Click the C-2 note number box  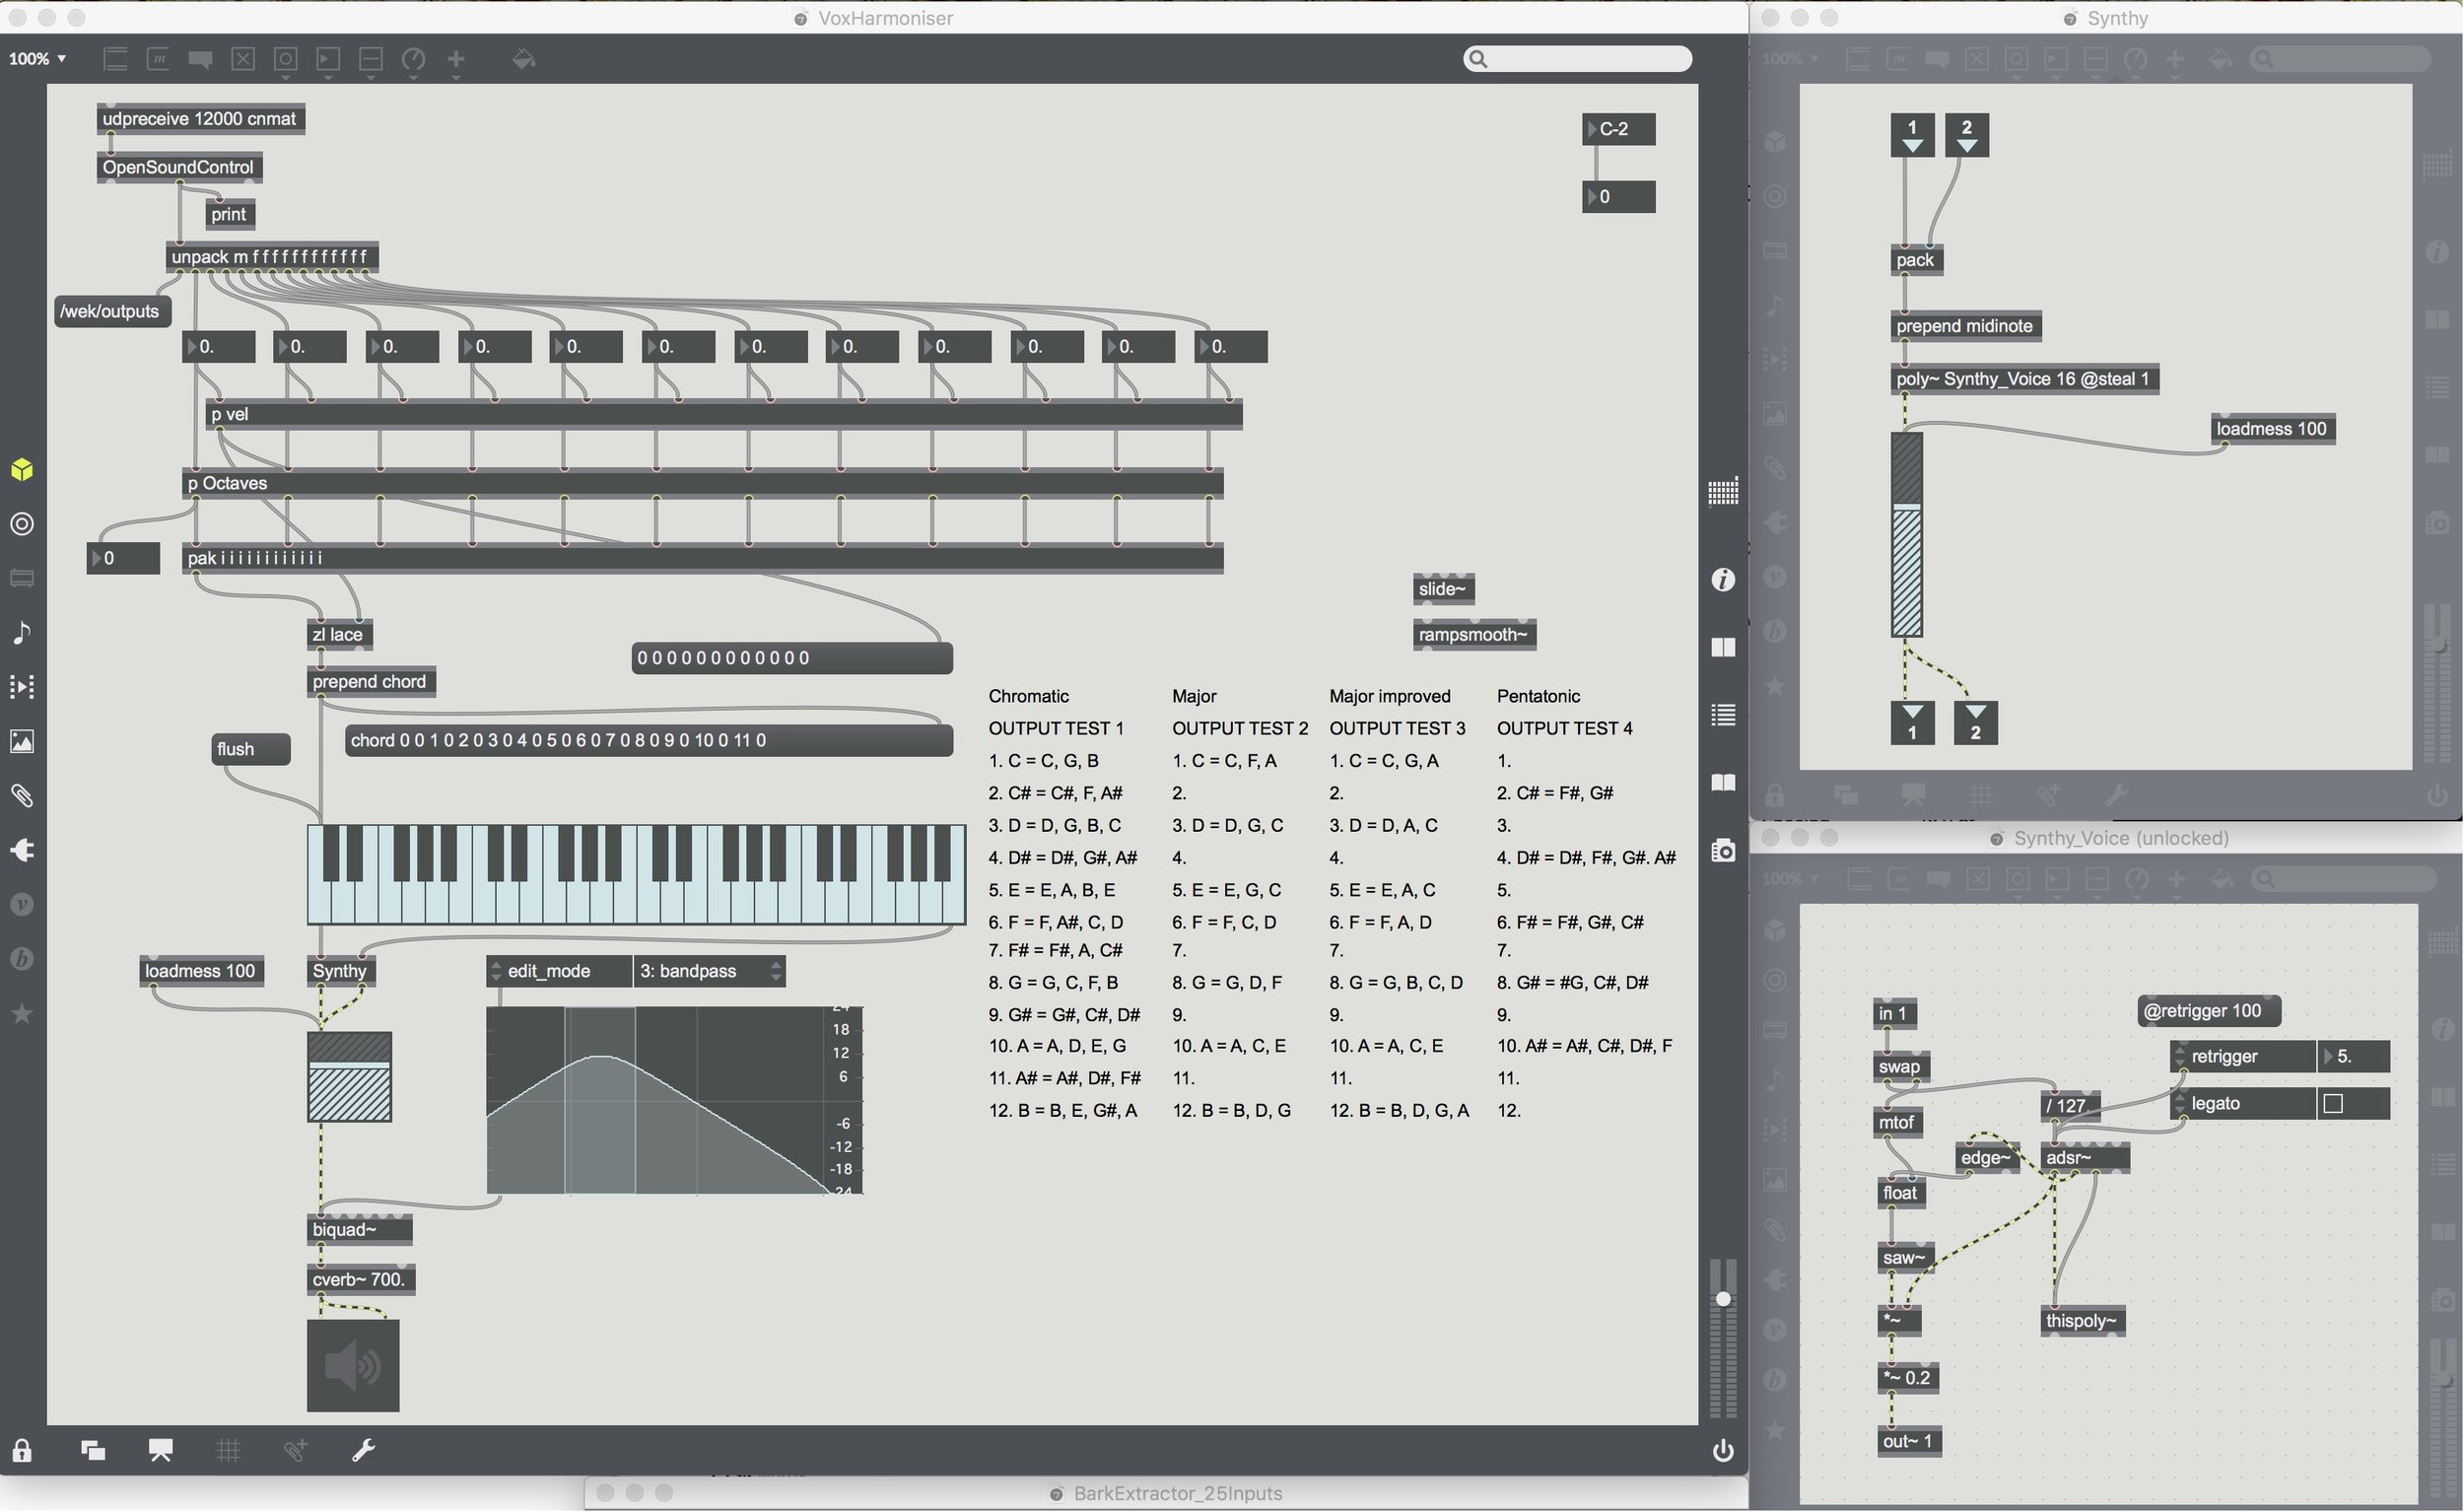click(x=1619, y=129)
